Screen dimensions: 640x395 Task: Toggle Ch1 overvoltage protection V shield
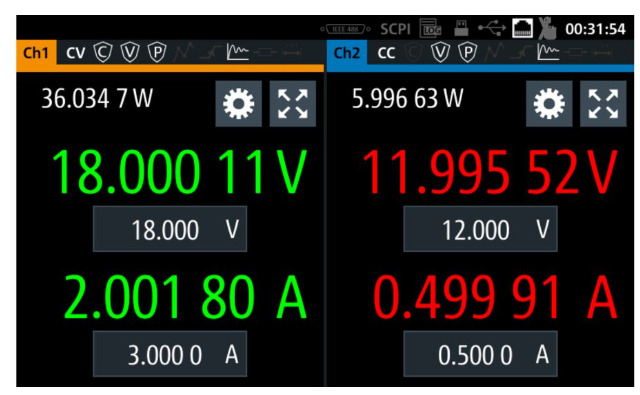pos(130,52)
